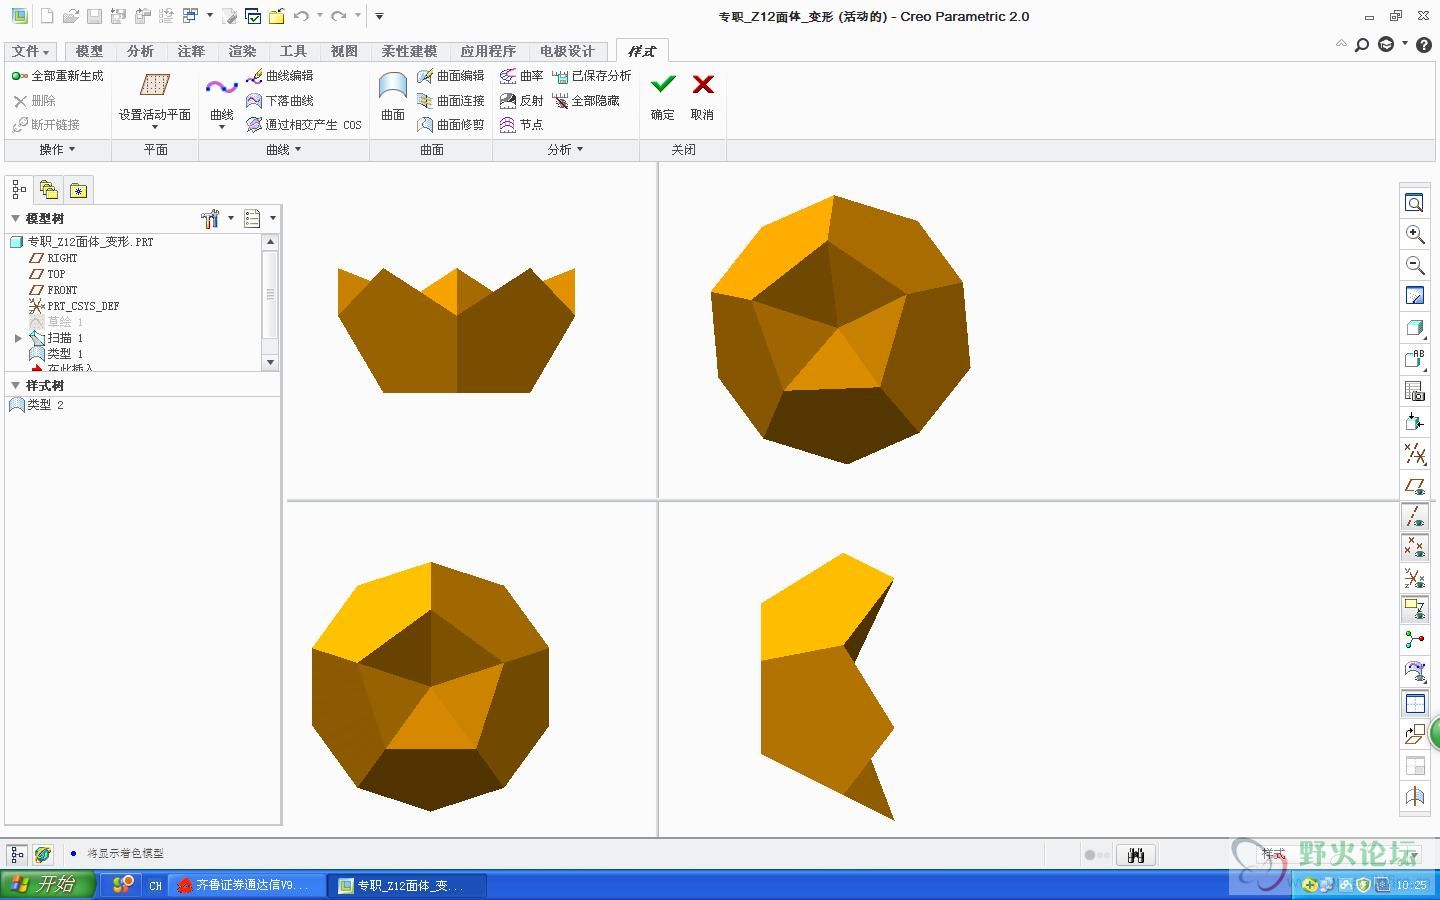Toggle the windows switch icon in quick toolbar

pyautogui.click(x=190, y=16)
